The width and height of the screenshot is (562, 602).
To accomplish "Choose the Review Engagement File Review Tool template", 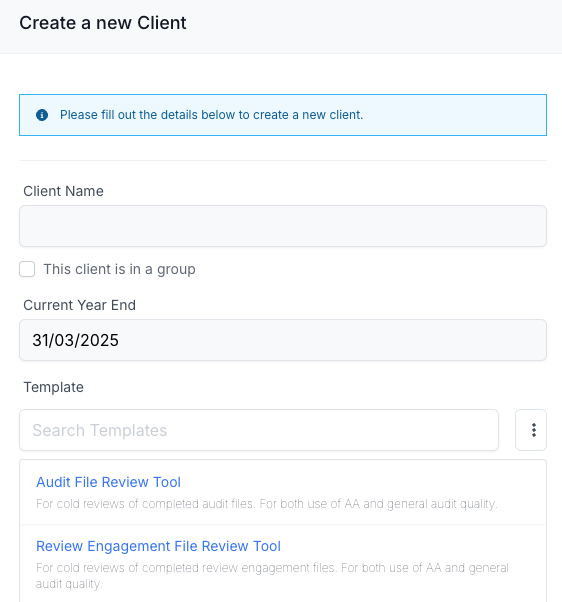I will click(x=159, y=546).
